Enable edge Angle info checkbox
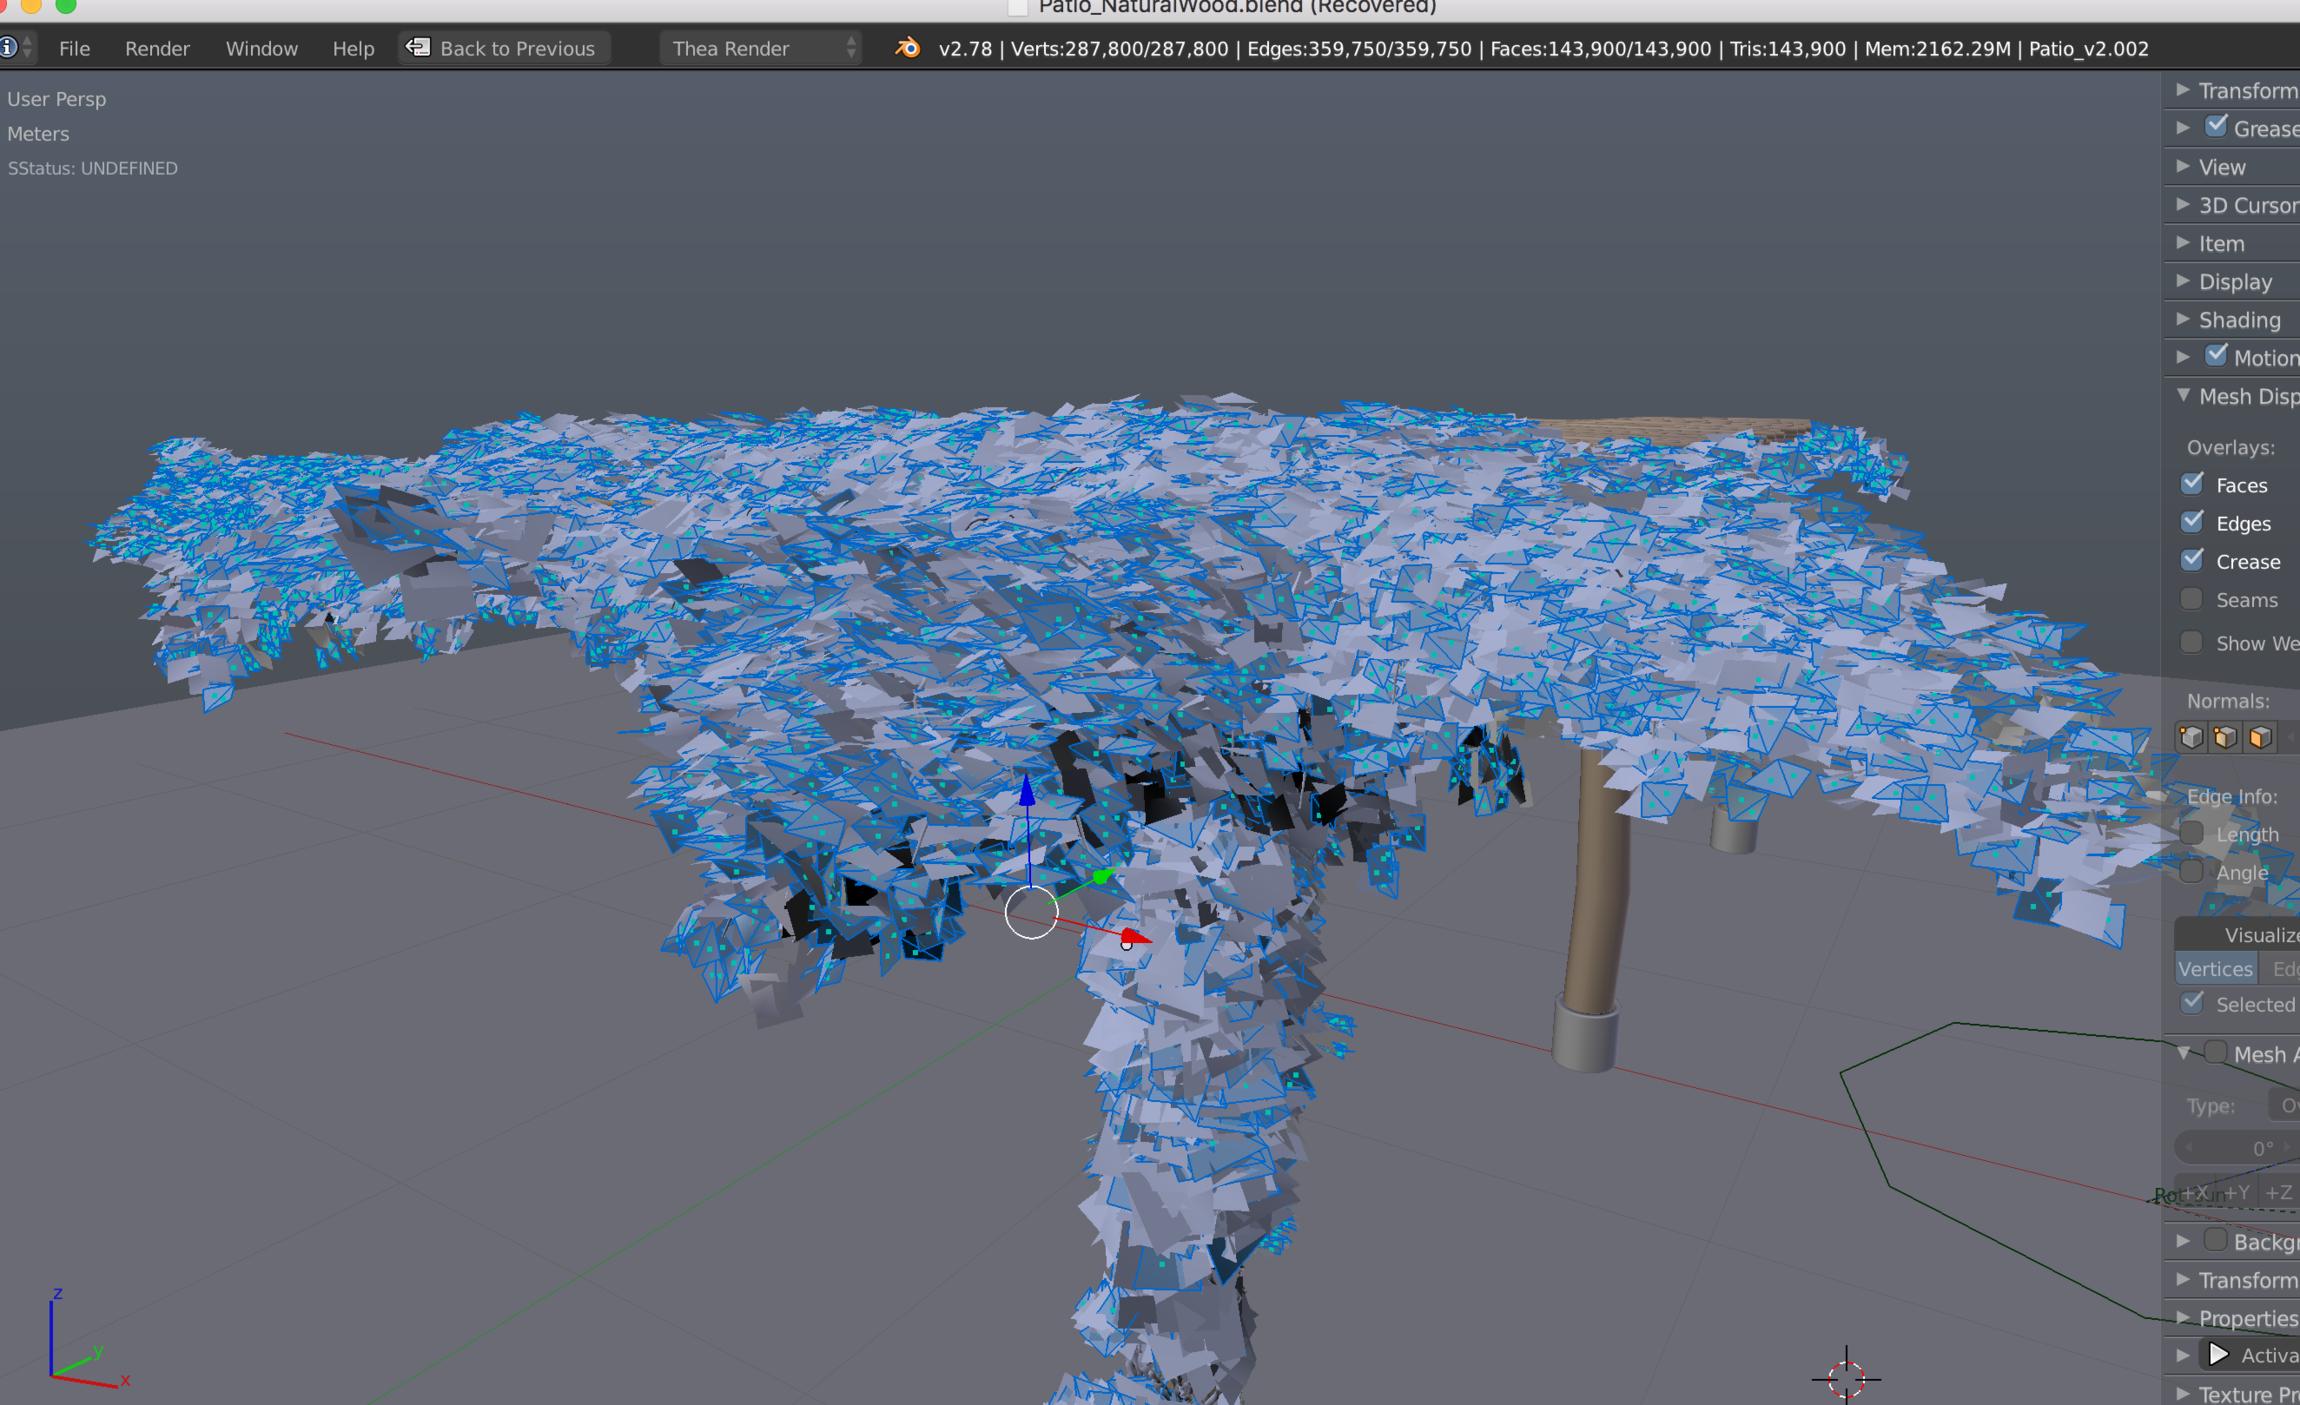Viewport: 2300px width, 1405px height. point(2192,871)
